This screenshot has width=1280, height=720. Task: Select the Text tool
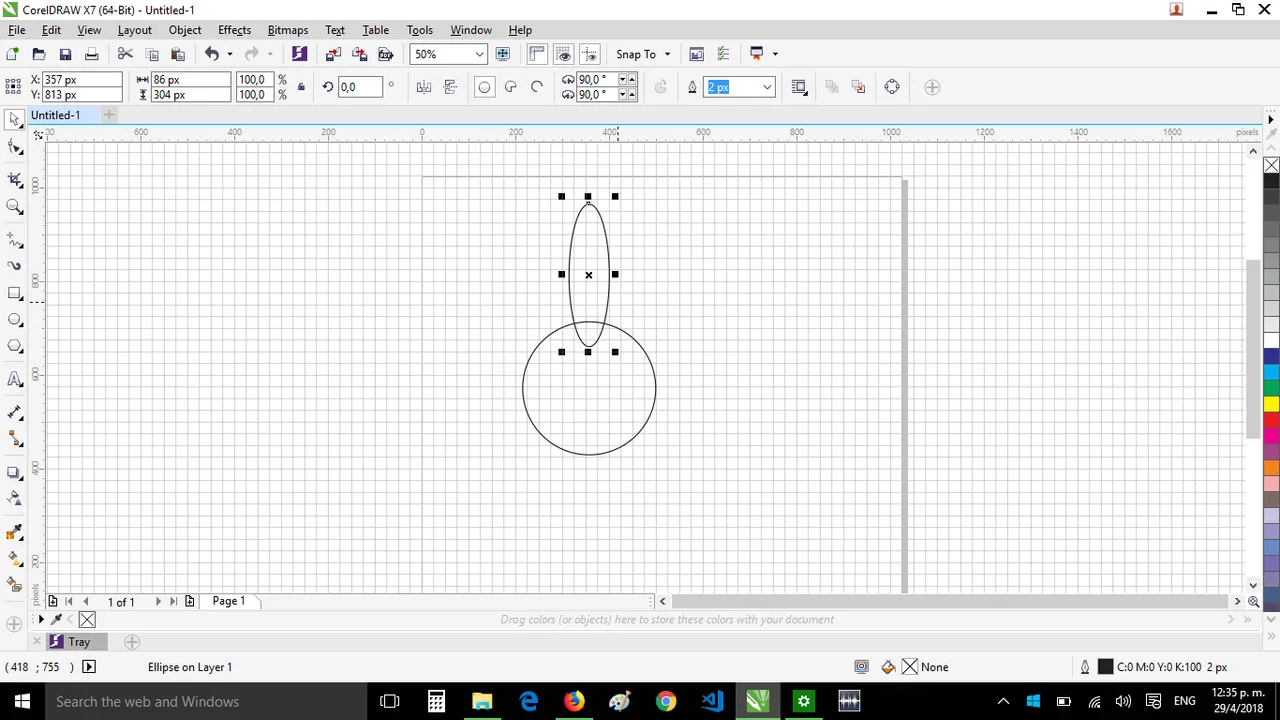click(x=15, y=379)
